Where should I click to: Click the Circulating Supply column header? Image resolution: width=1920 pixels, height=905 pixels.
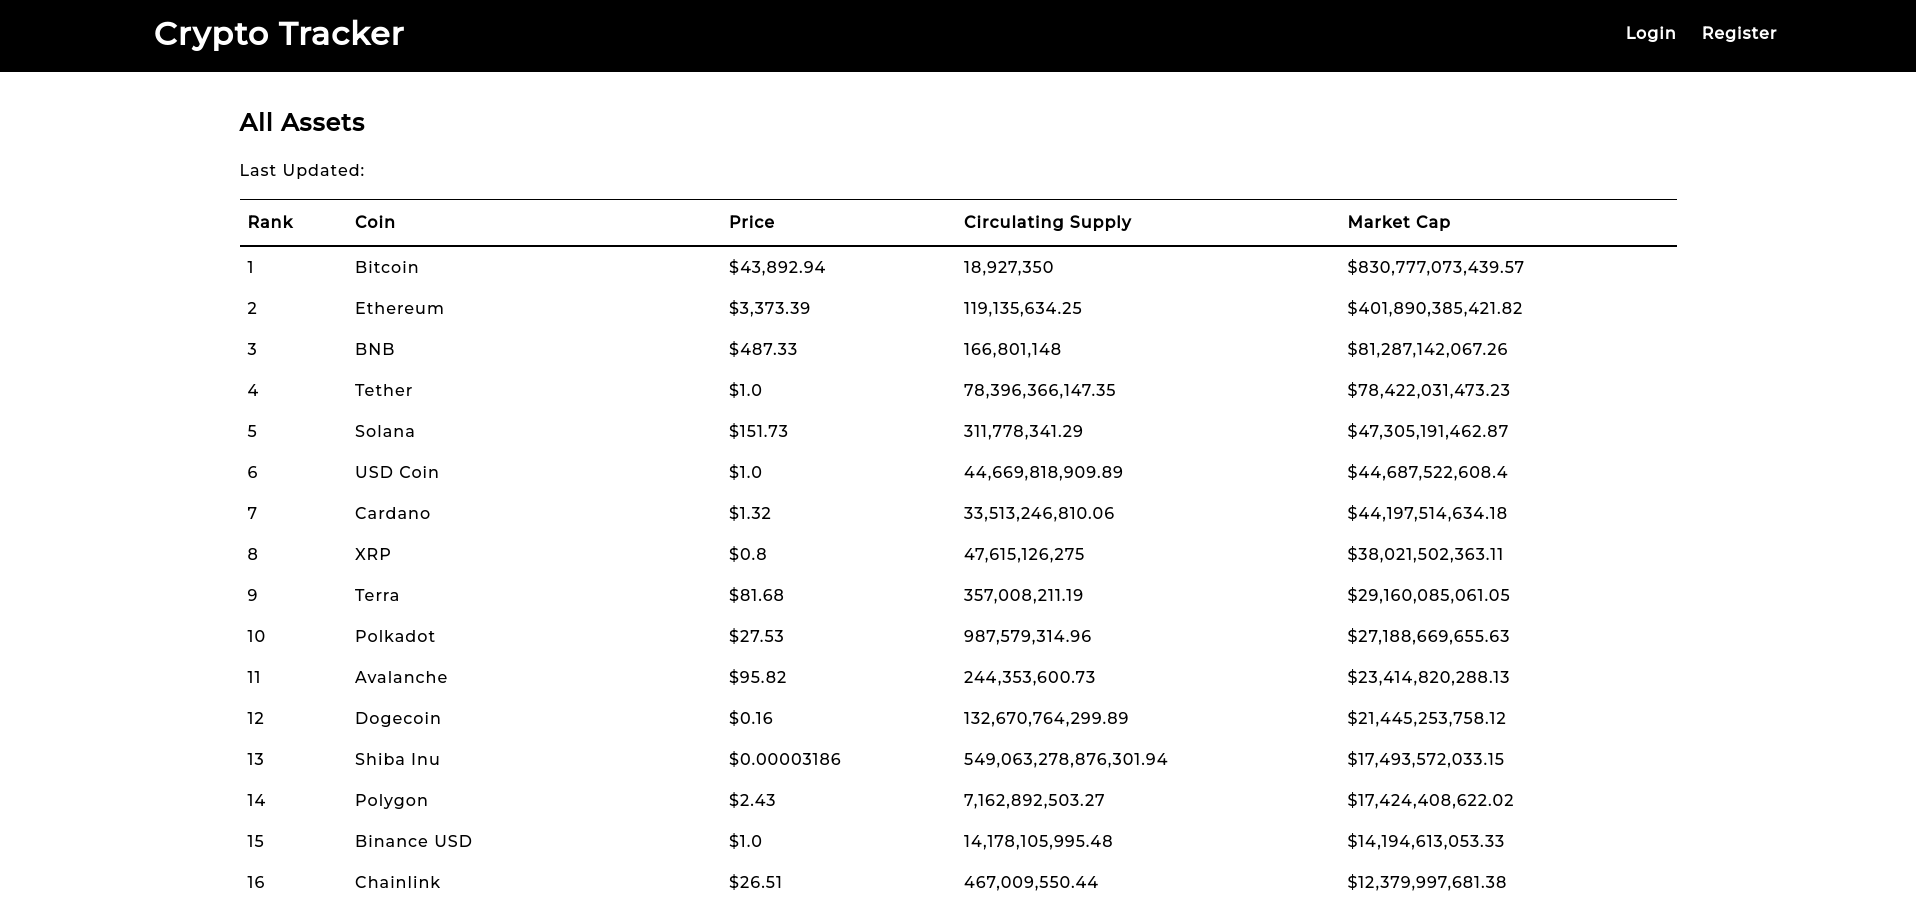click(x=1046, y=222)
